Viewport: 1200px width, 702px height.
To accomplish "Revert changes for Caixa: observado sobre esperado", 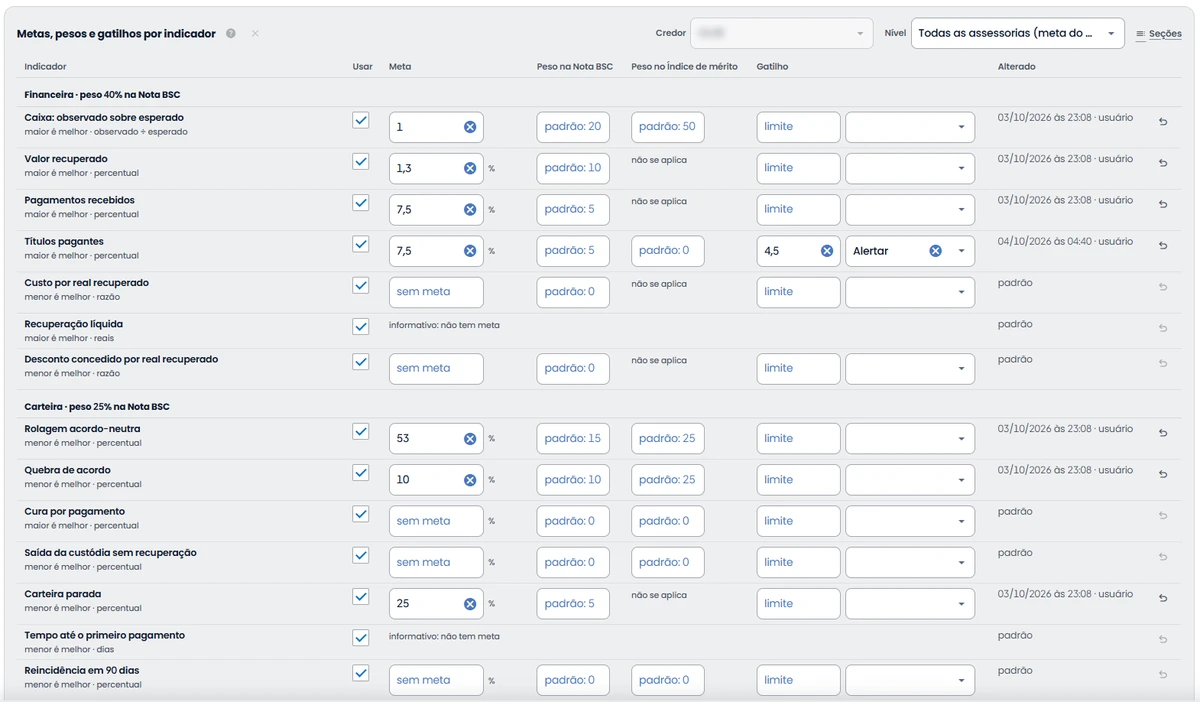I will (x=1163, y=122).
